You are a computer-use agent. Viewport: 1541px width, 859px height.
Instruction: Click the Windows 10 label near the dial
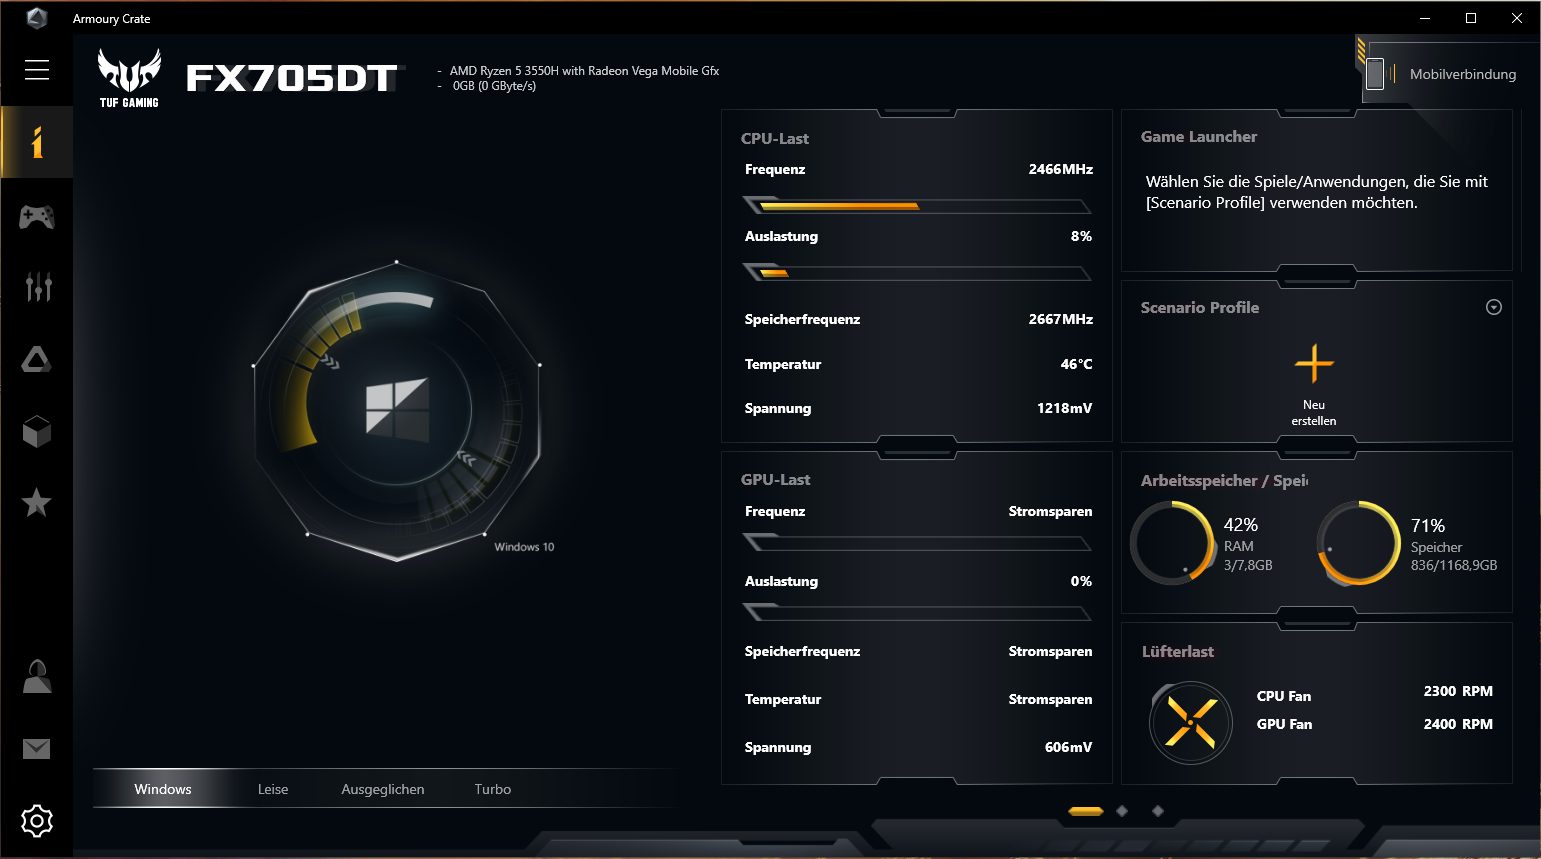tap(524, 547)
